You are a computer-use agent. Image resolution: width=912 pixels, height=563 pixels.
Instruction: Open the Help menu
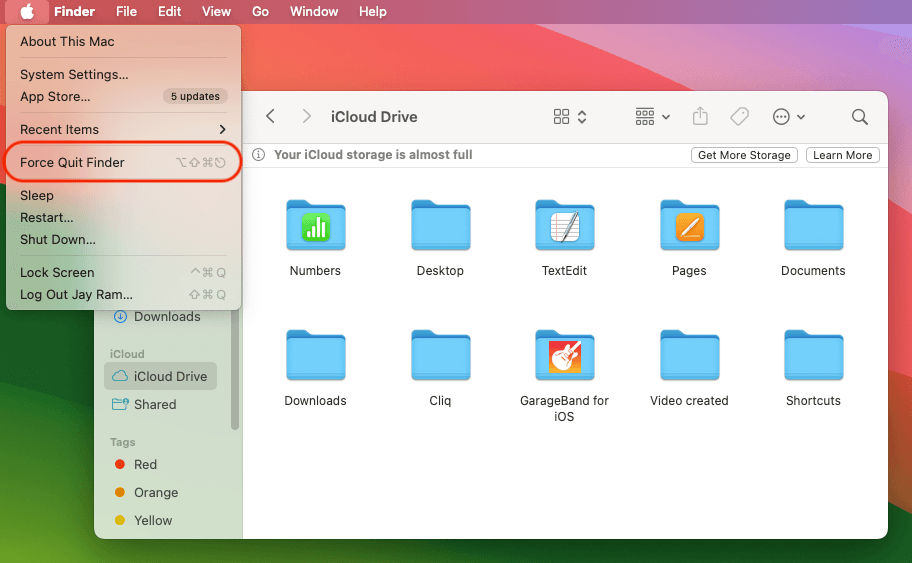[x=372, y=11]
